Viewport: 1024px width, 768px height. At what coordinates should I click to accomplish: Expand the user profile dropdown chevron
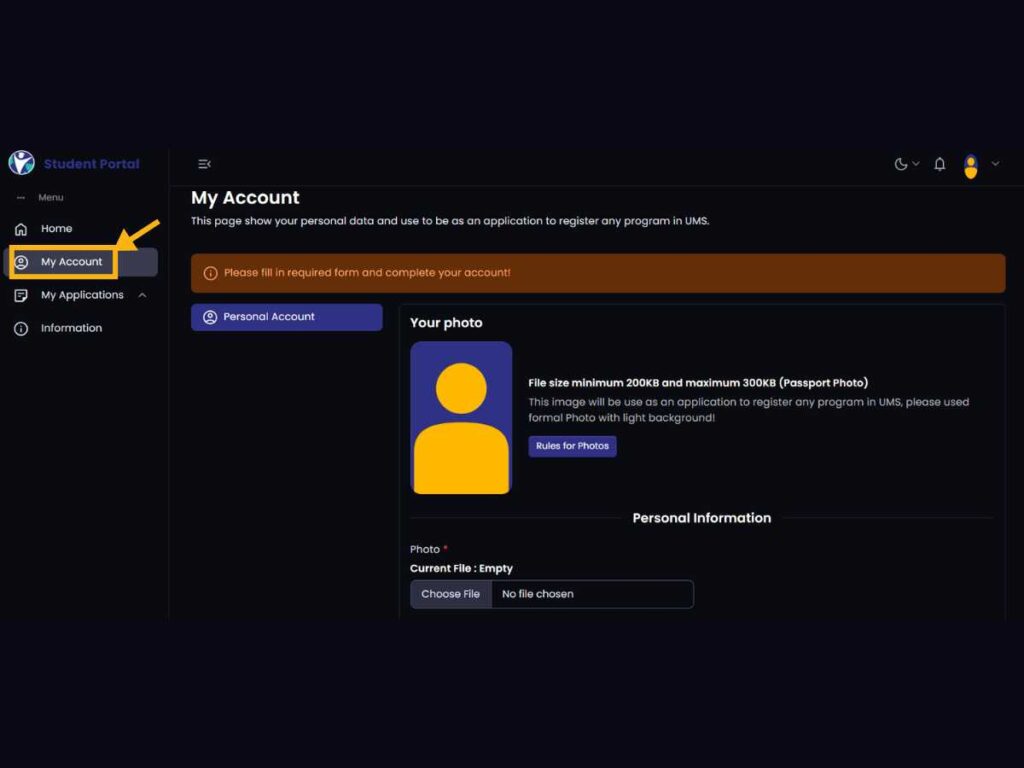[995, 164]
